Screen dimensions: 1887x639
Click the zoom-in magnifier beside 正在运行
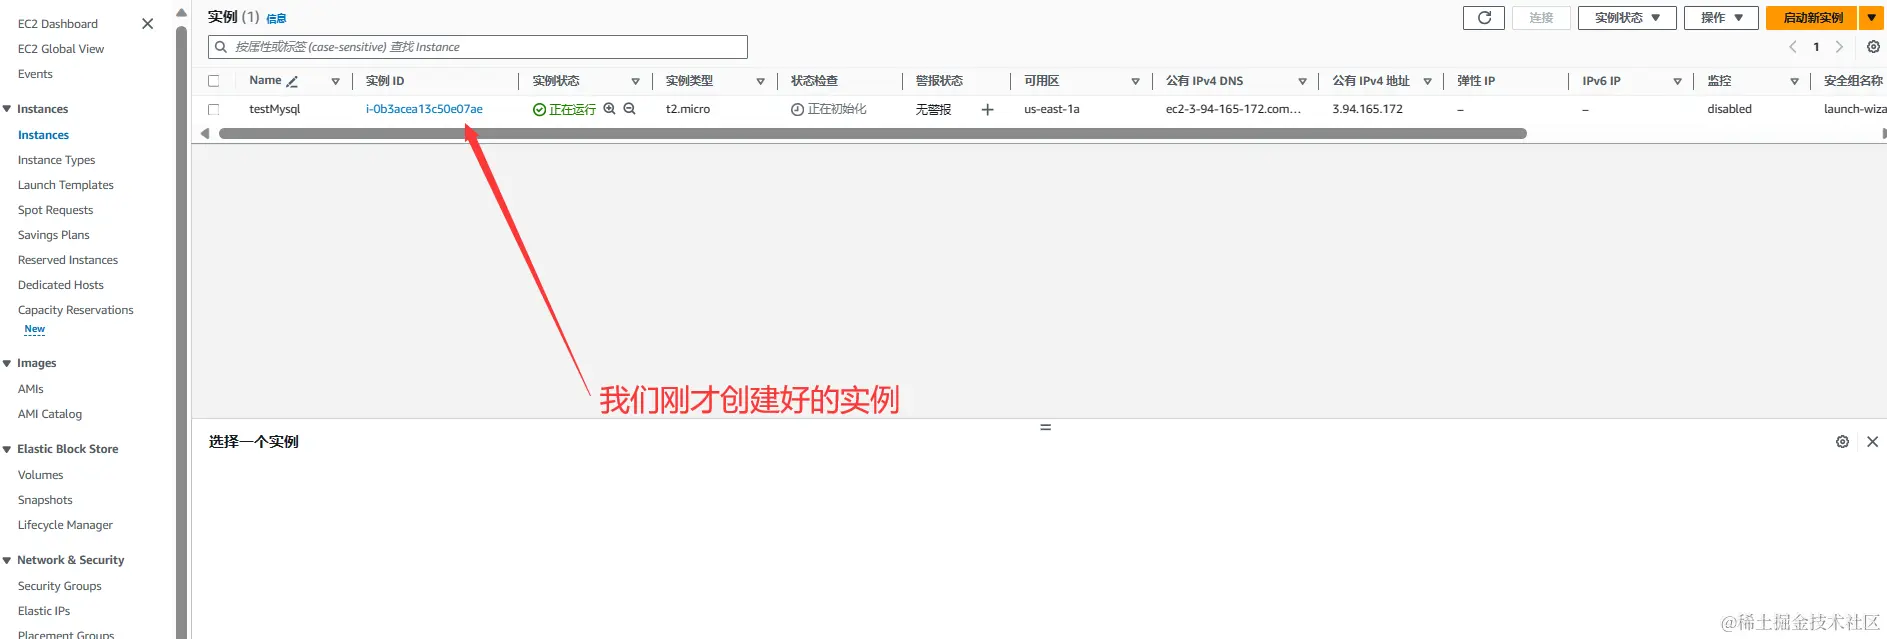(x=609, y=109)
